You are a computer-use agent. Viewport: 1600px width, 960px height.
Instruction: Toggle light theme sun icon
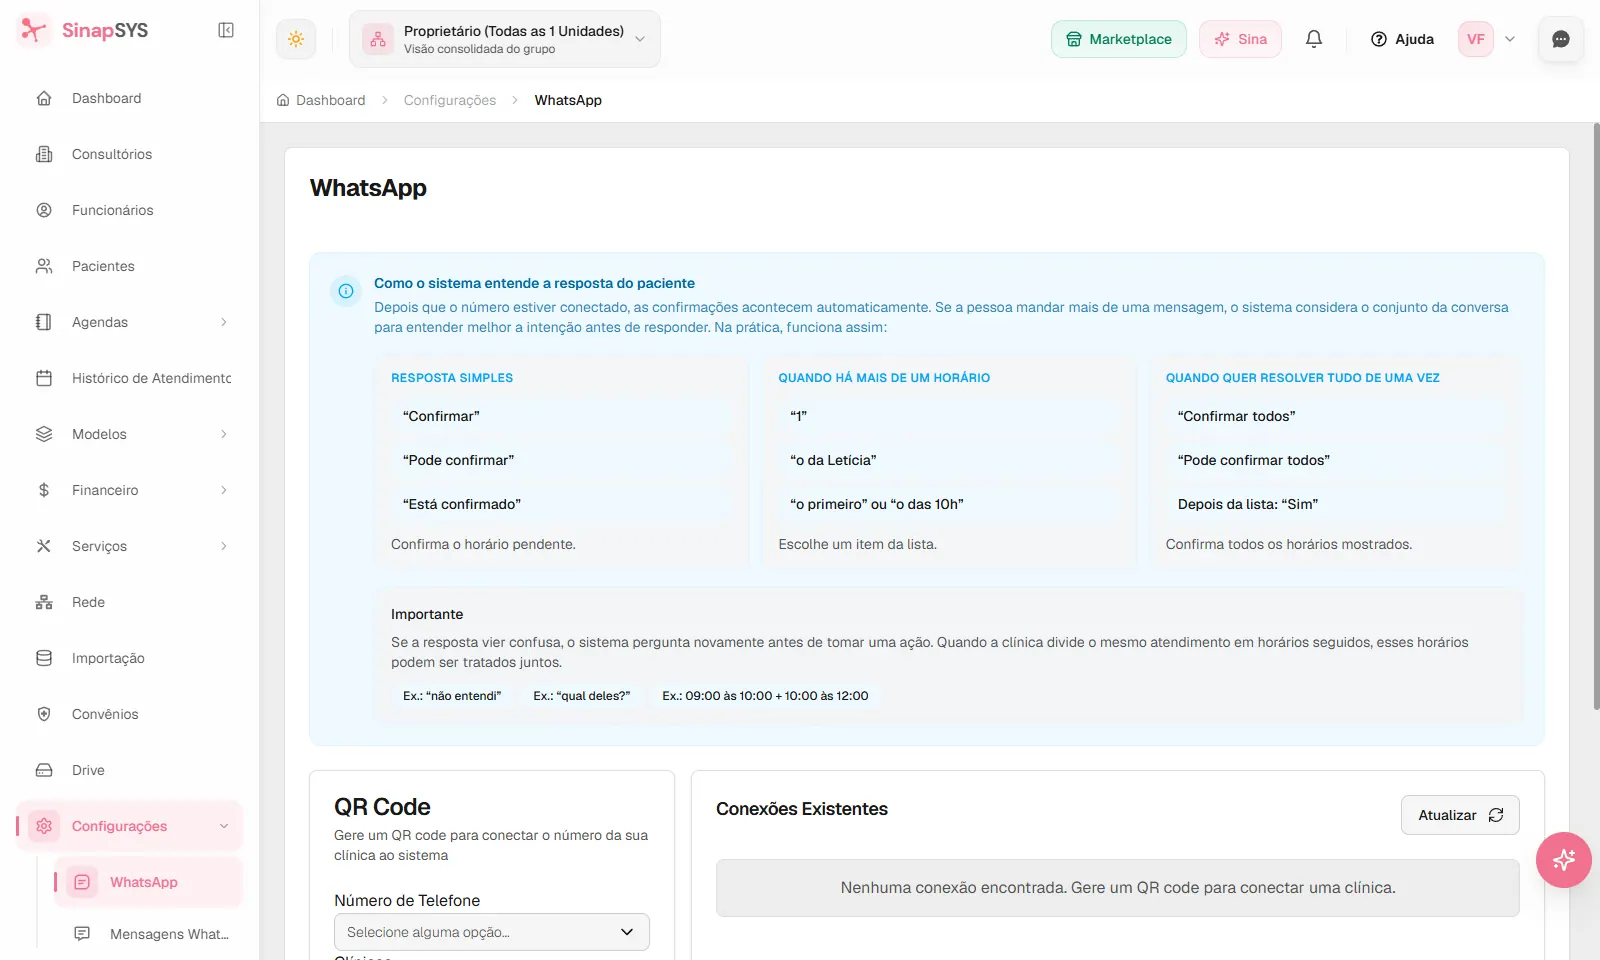(x=296, y=39)
